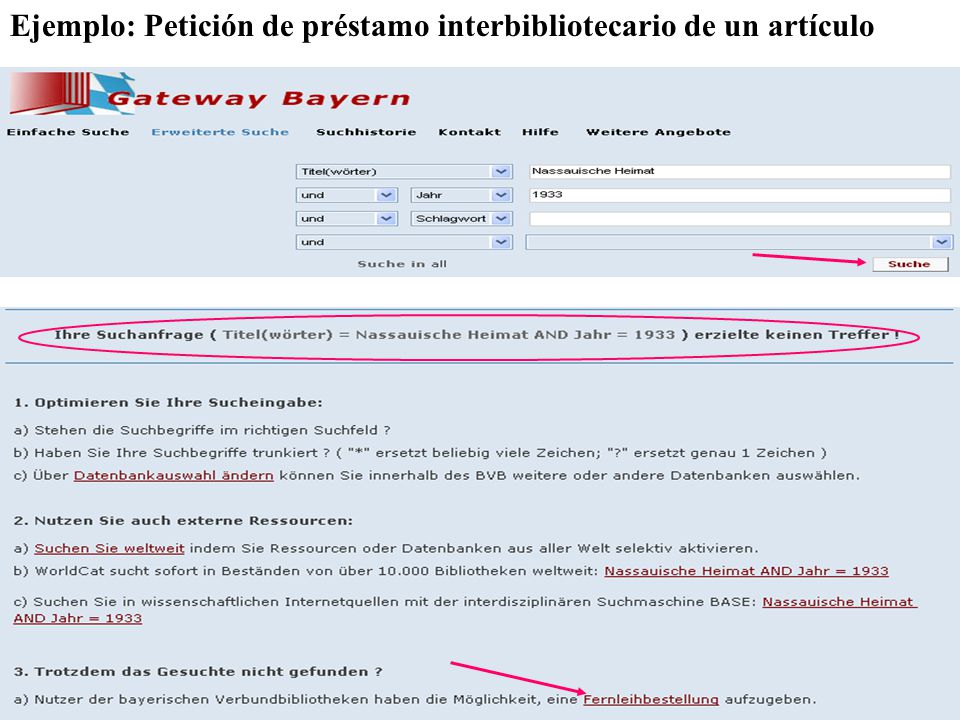The image size is (960, 720).
Task: Click slide title 'Ejemplo: Petición de préstamo interbibliotecario'
Action: coord(442,26)
